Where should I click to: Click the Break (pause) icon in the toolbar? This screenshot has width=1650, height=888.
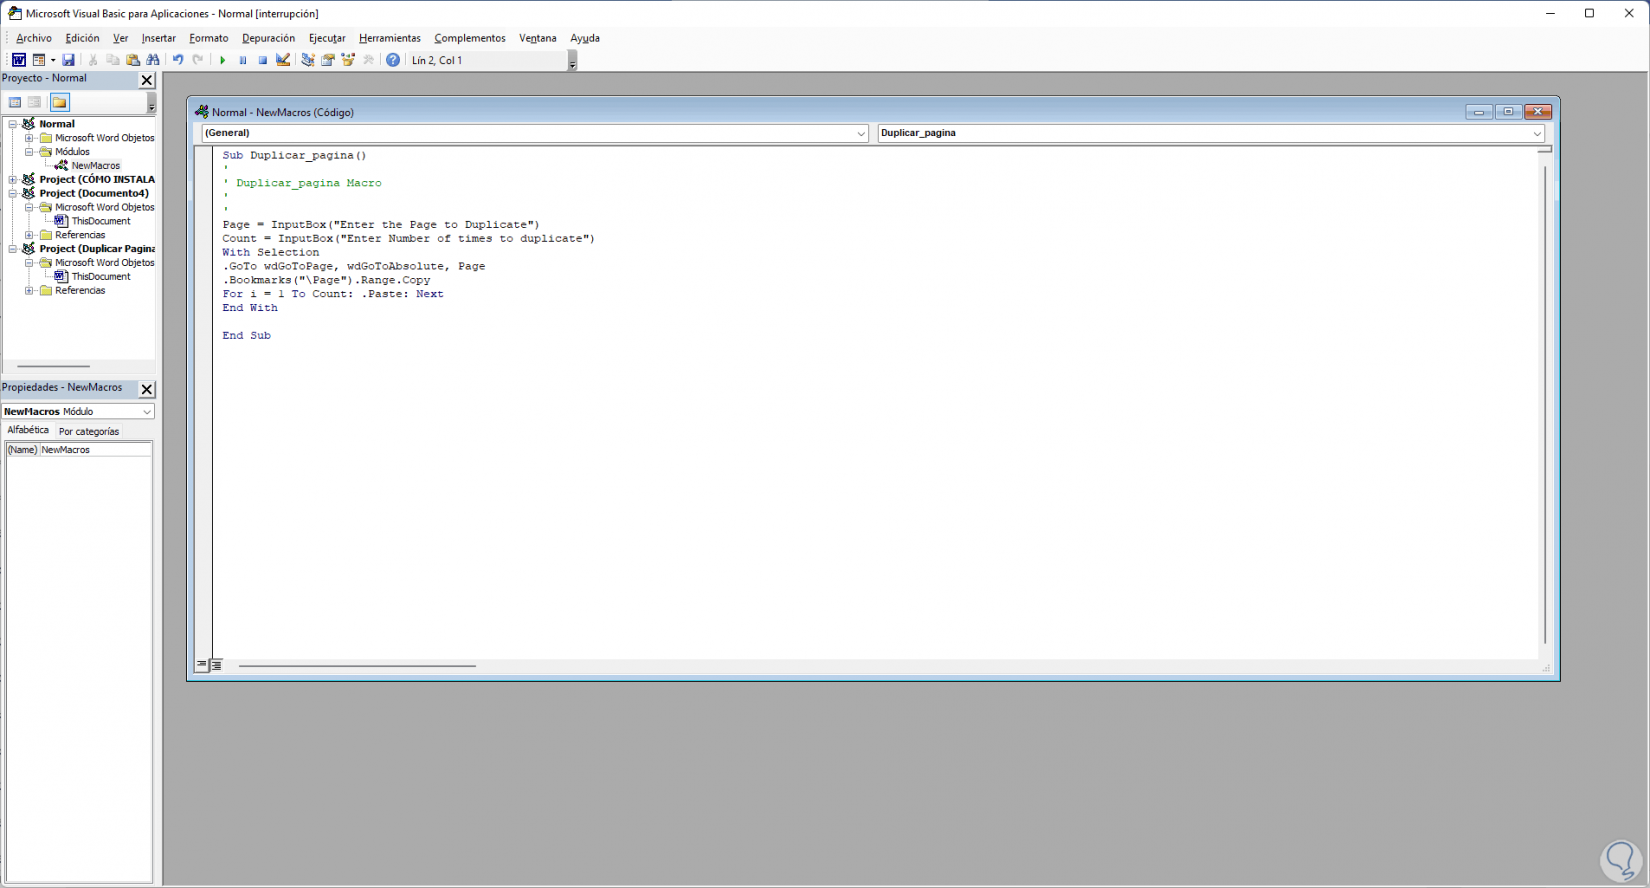pos(243,60)
